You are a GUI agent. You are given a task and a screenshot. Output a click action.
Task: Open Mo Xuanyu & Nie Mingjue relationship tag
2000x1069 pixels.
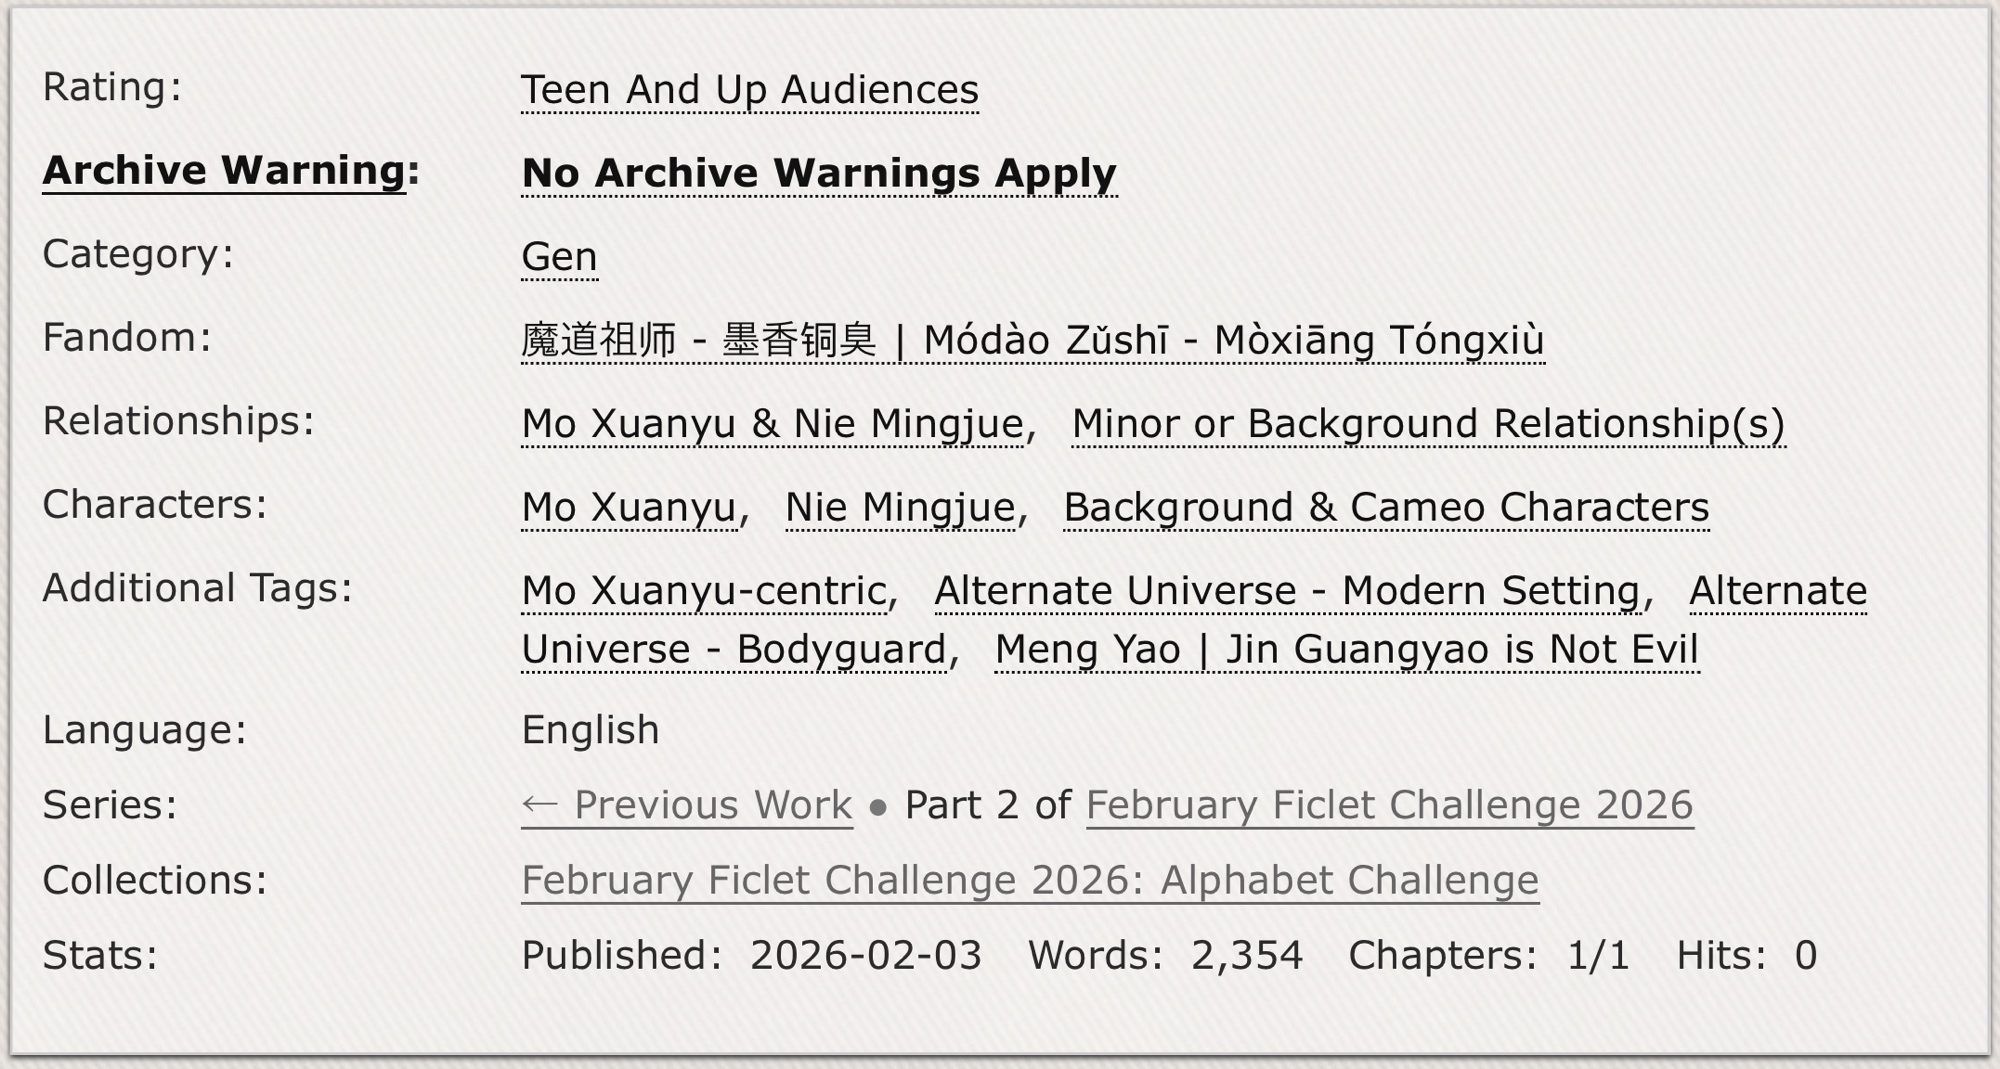pos(772,424)
